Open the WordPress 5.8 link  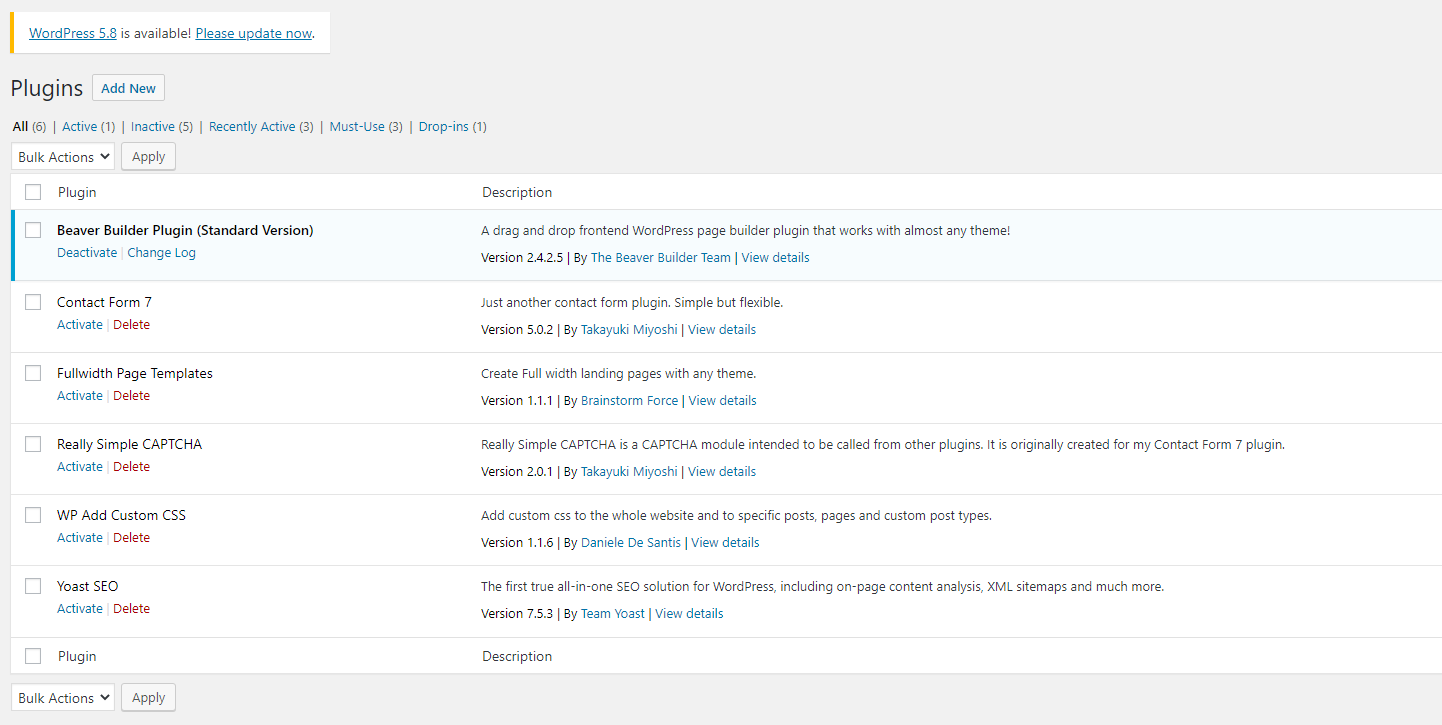(73, 33)
